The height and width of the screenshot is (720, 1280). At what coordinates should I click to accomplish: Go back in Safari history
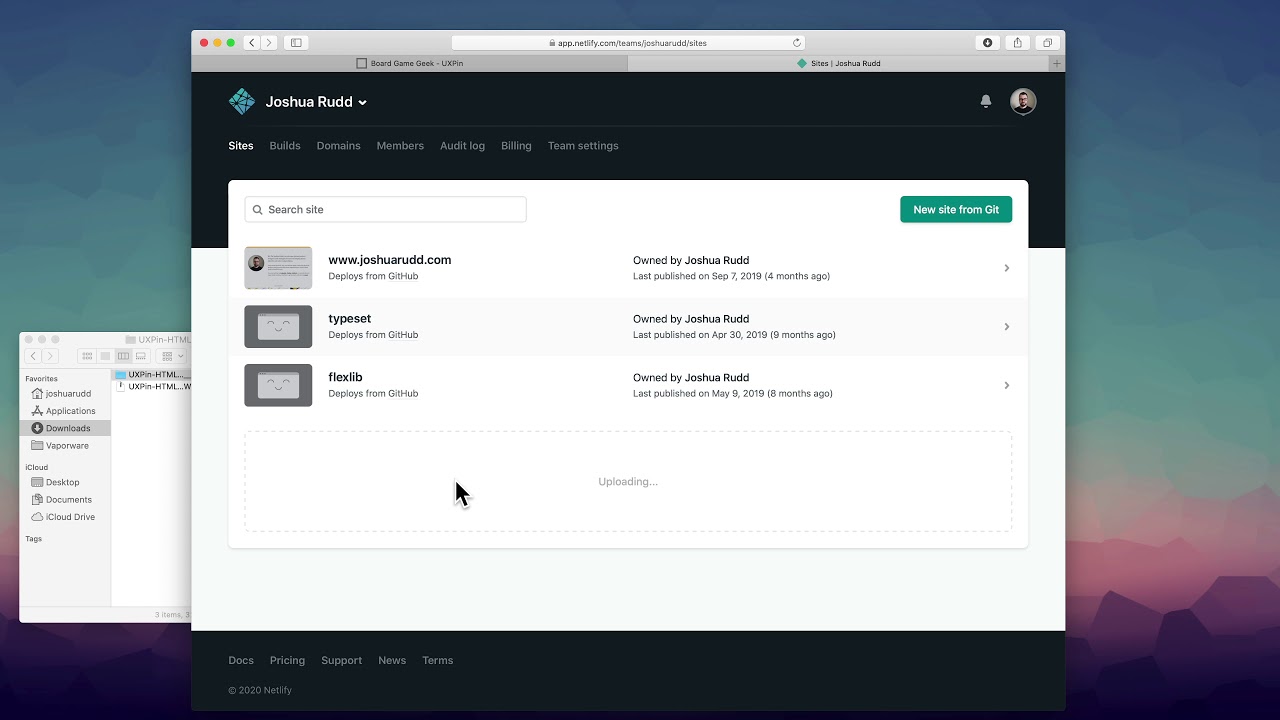252,43
